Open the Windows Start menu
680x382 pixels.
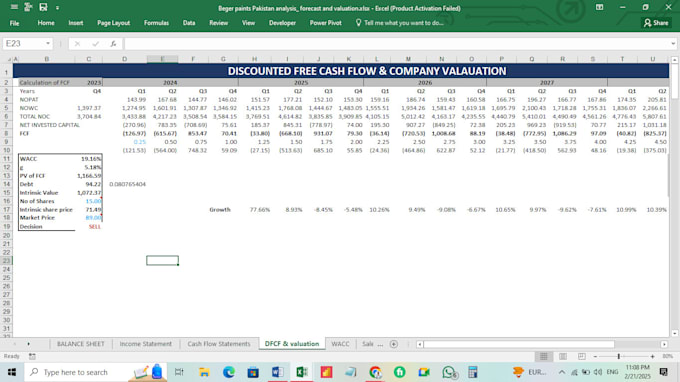pyautogui.click(x=12, y=372)
